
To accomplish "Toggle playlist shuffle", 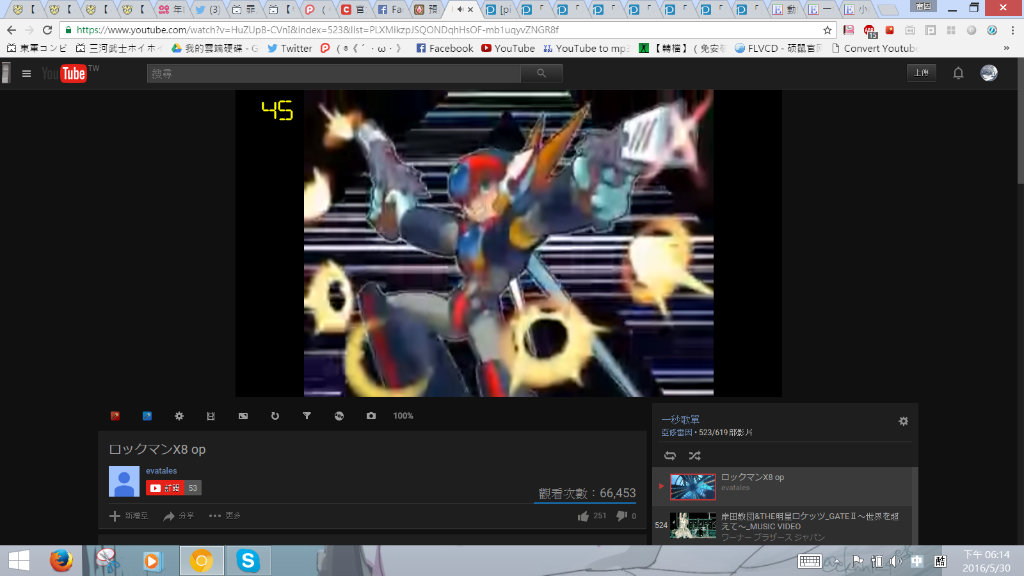I will click(694, 455).
